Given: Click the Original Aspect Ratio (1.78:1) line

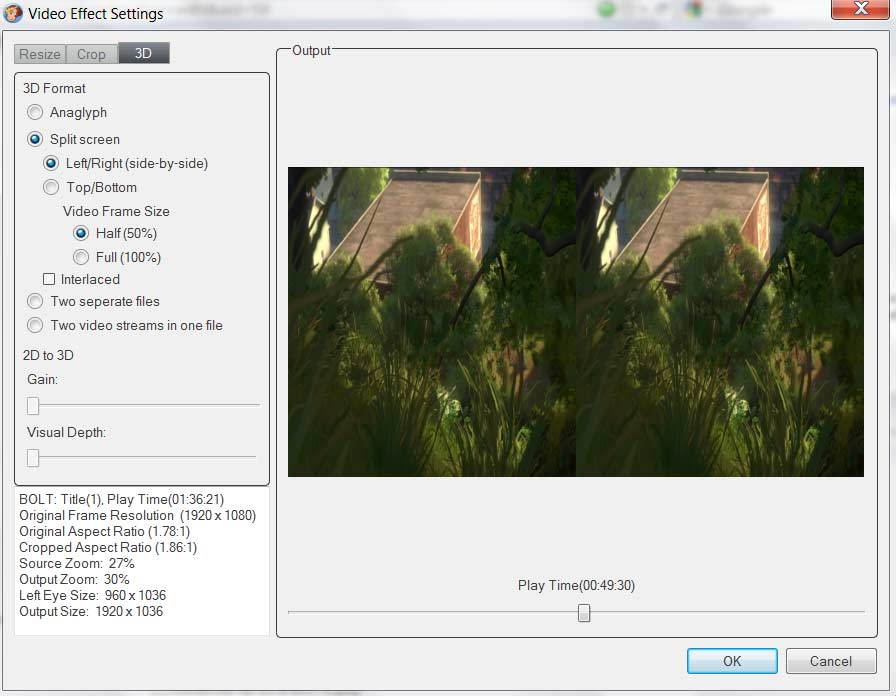Looking at the screenshot, I should pos(105,531).
